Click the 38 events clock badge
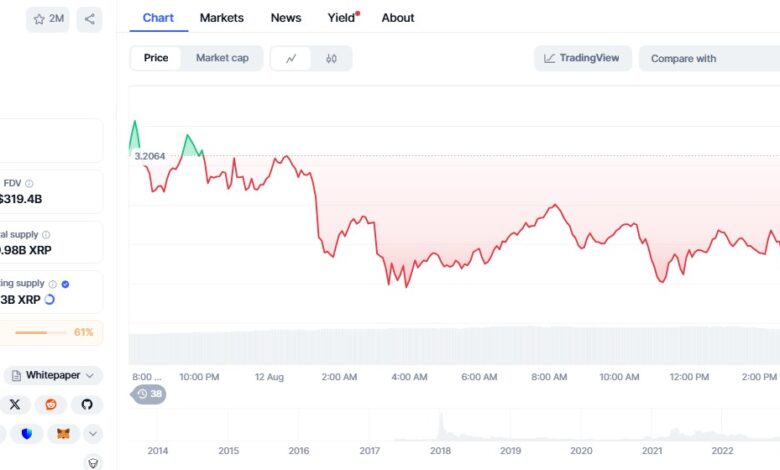The width and height of the screenshot is (780, 470). (149, 394)
